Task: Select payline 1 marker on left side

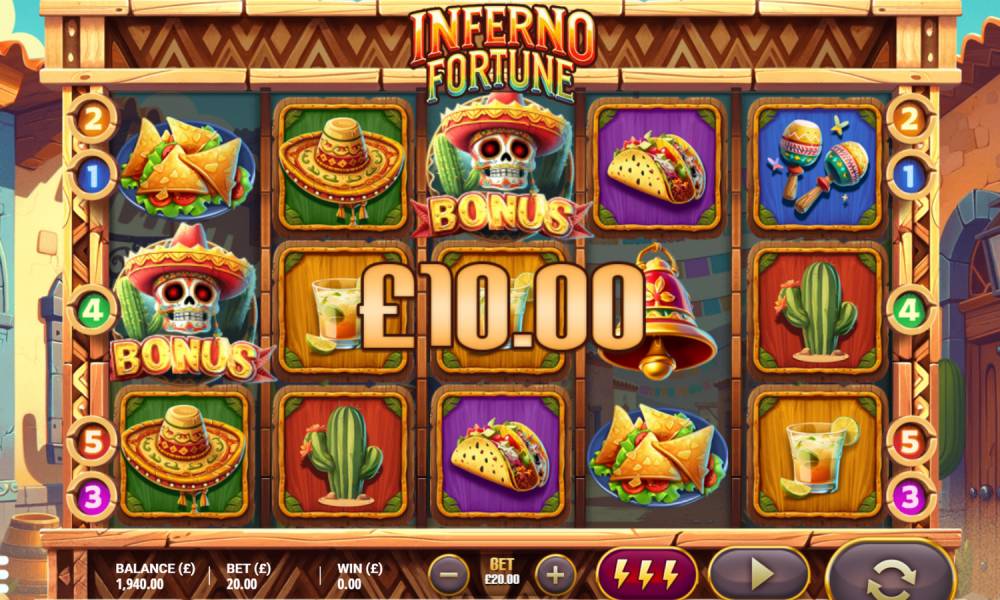Action: (x=93, y=175)
